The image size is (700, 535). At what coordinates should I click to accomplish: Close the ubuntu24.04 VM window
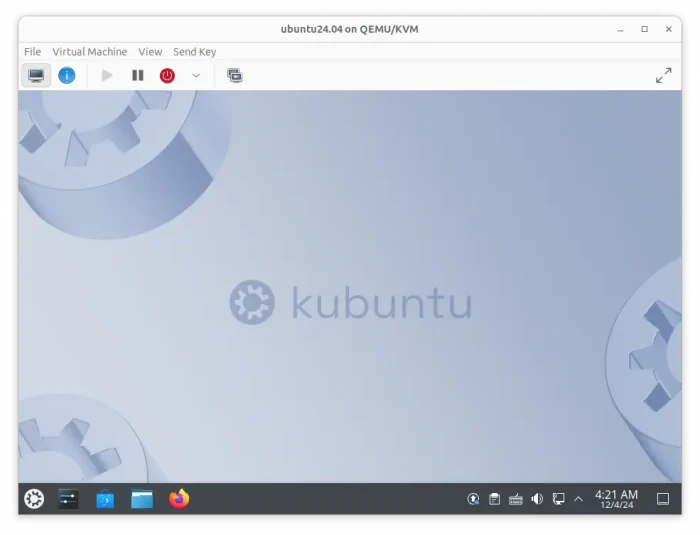[x=668, y=29]
